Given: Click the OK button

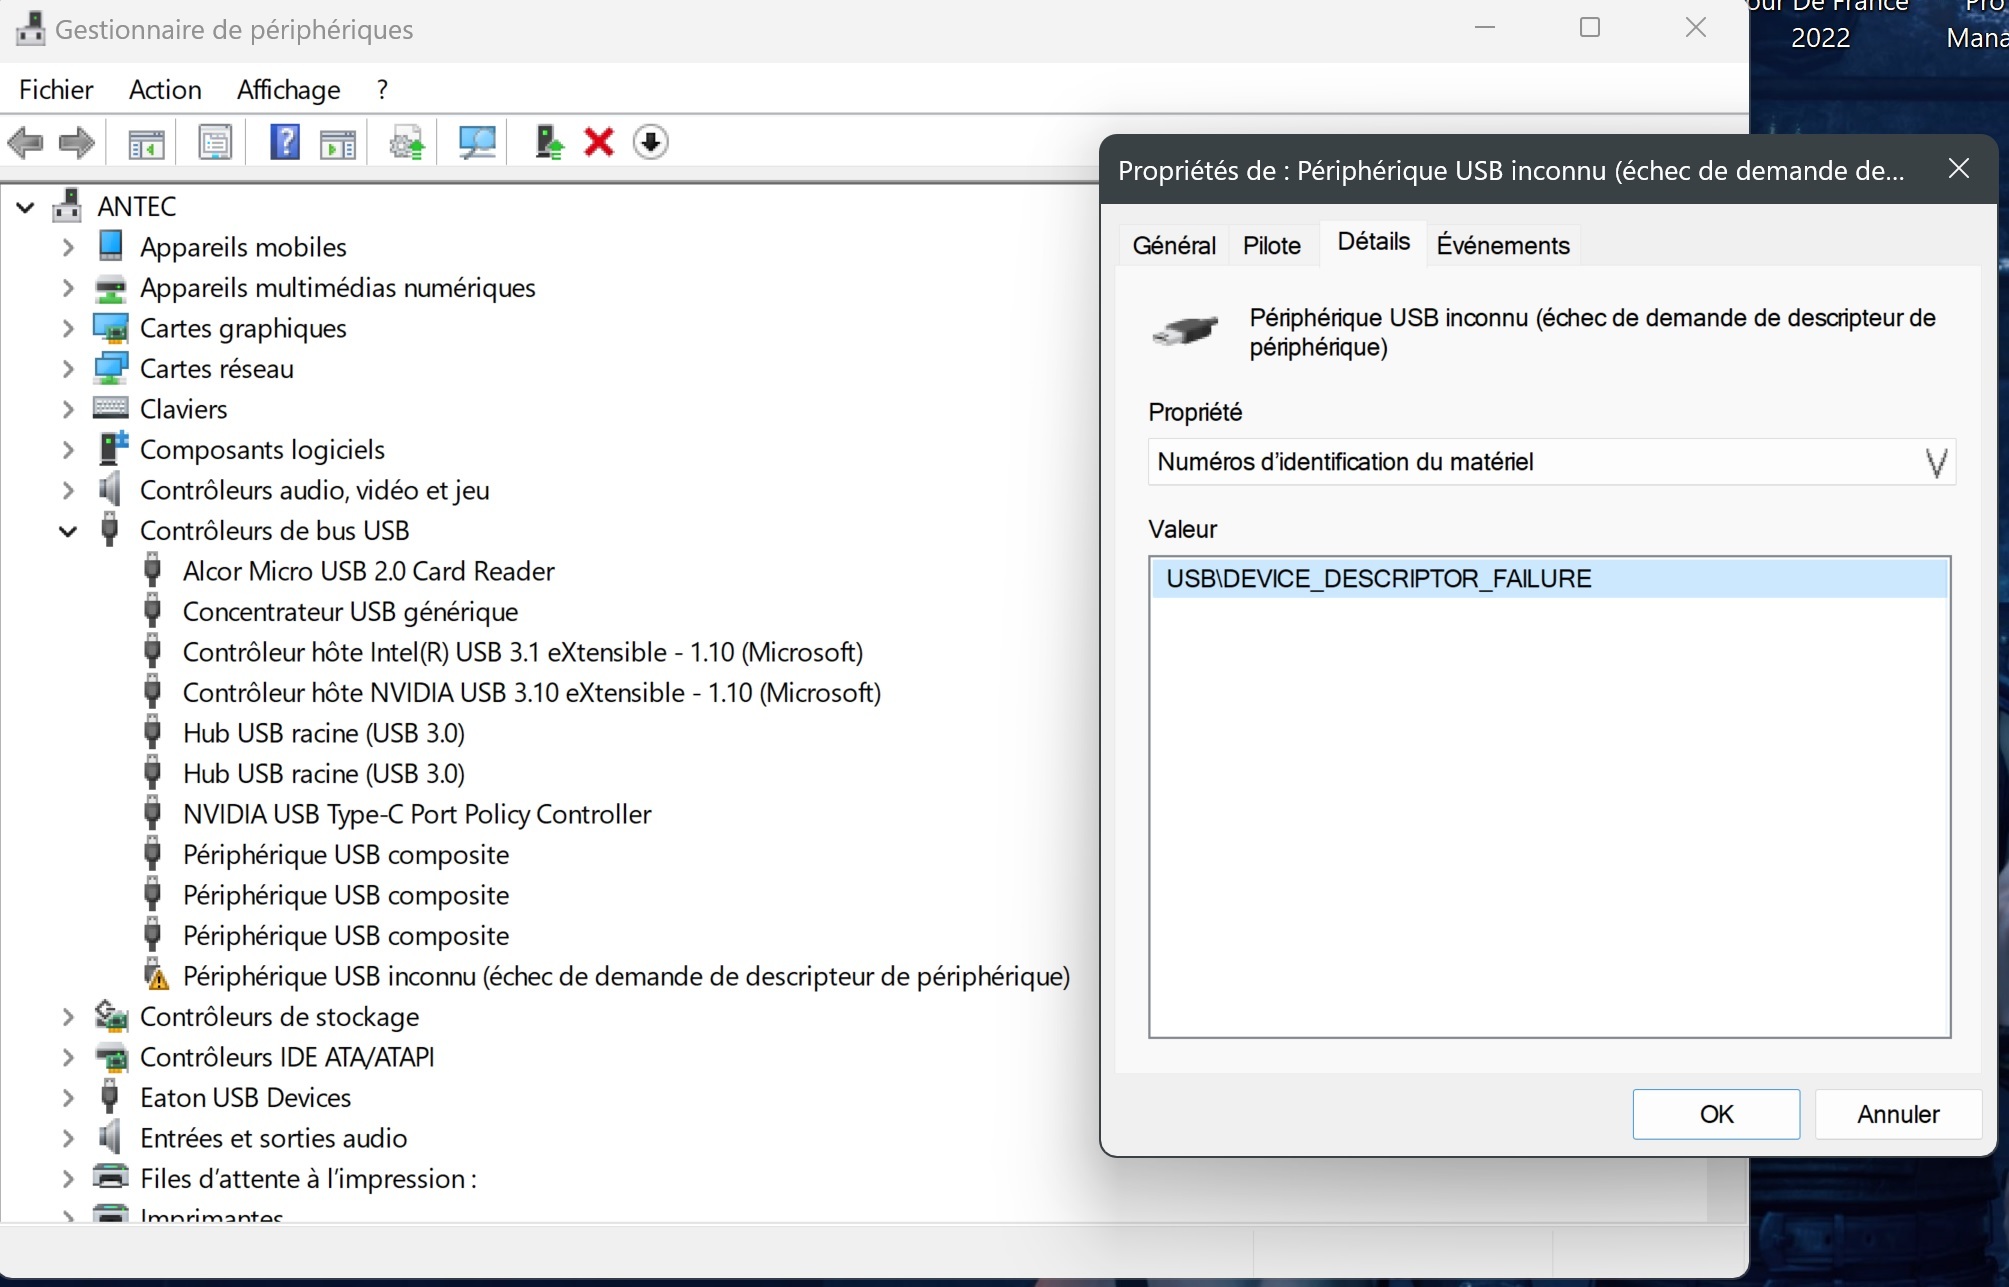Looking at the screenshot, I should 1715,1114.
